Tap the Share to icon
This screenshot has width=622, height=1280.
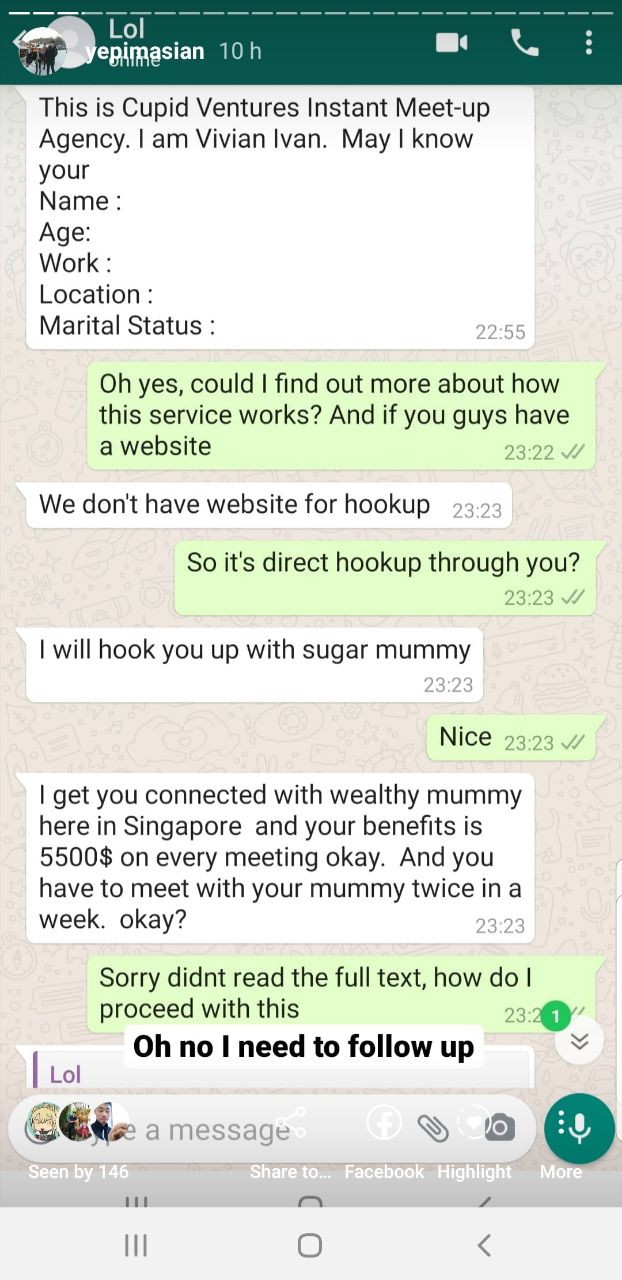(x=291, y=1123)
